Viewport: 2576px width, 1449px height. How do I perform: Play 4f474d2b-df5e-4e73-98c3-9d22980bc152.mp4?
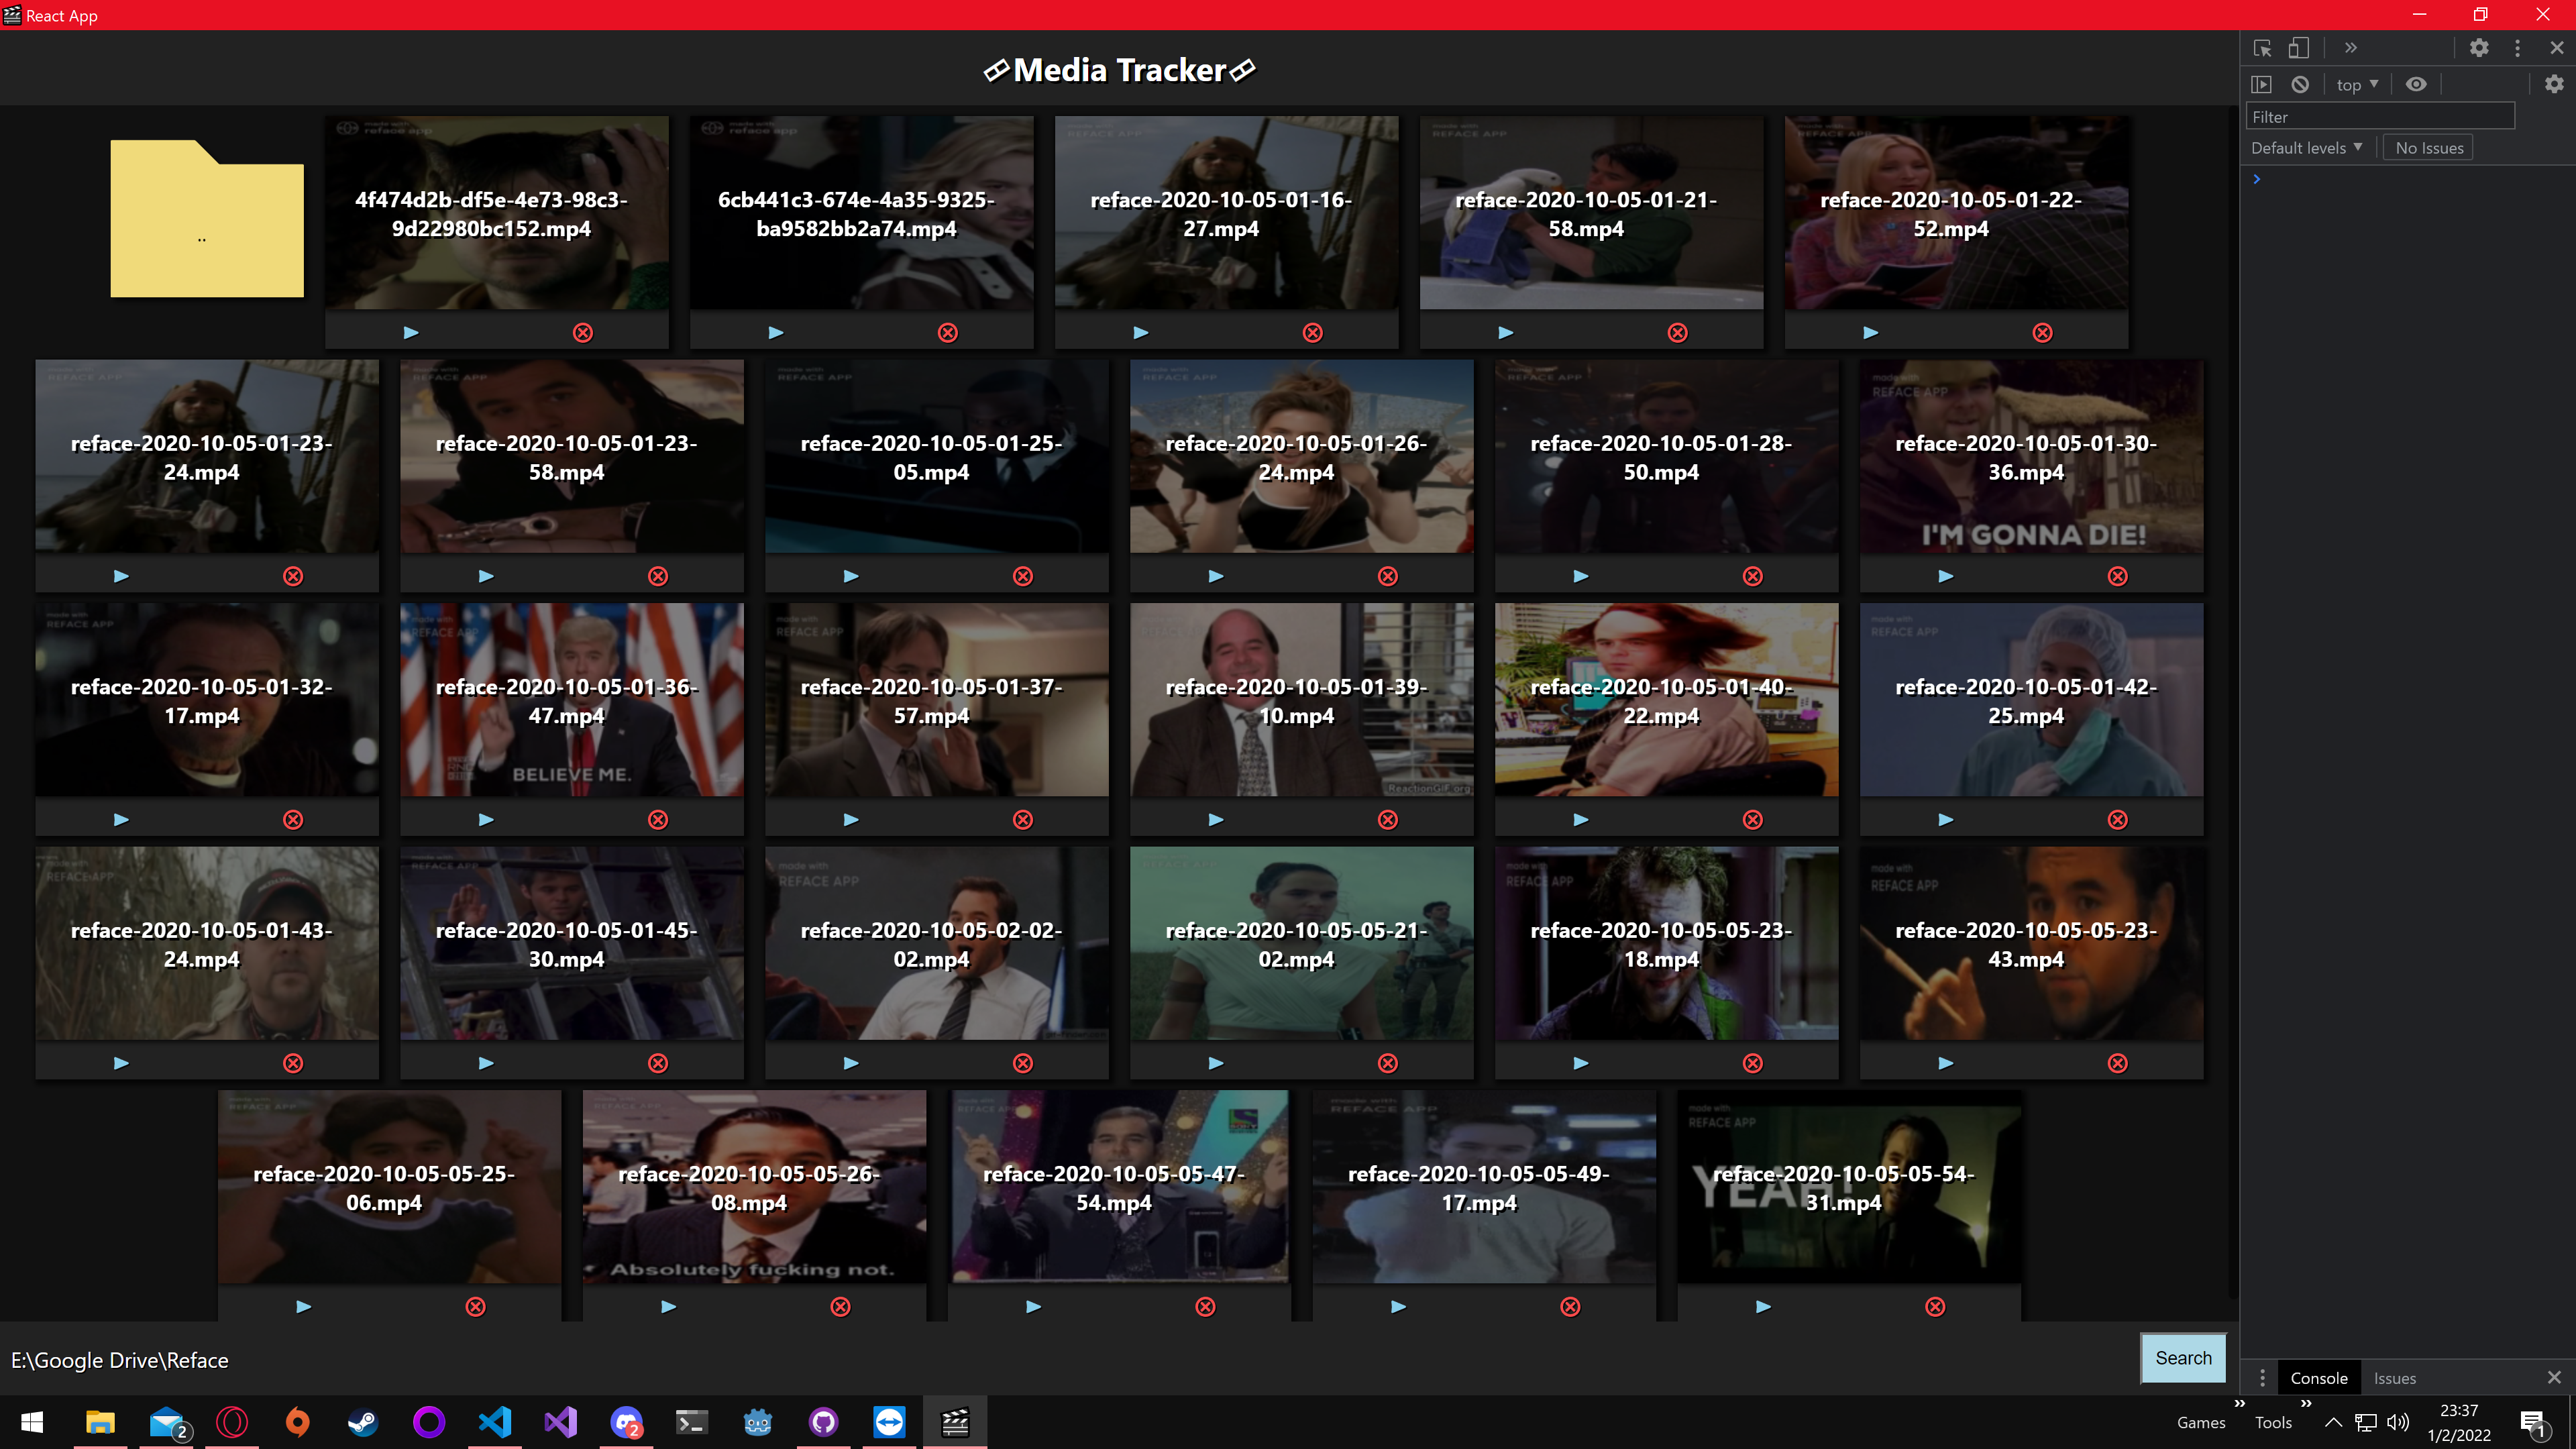(411, 332)
